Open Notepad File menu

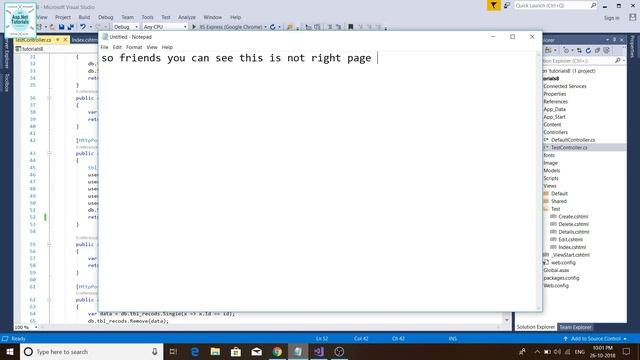[104, 47]
